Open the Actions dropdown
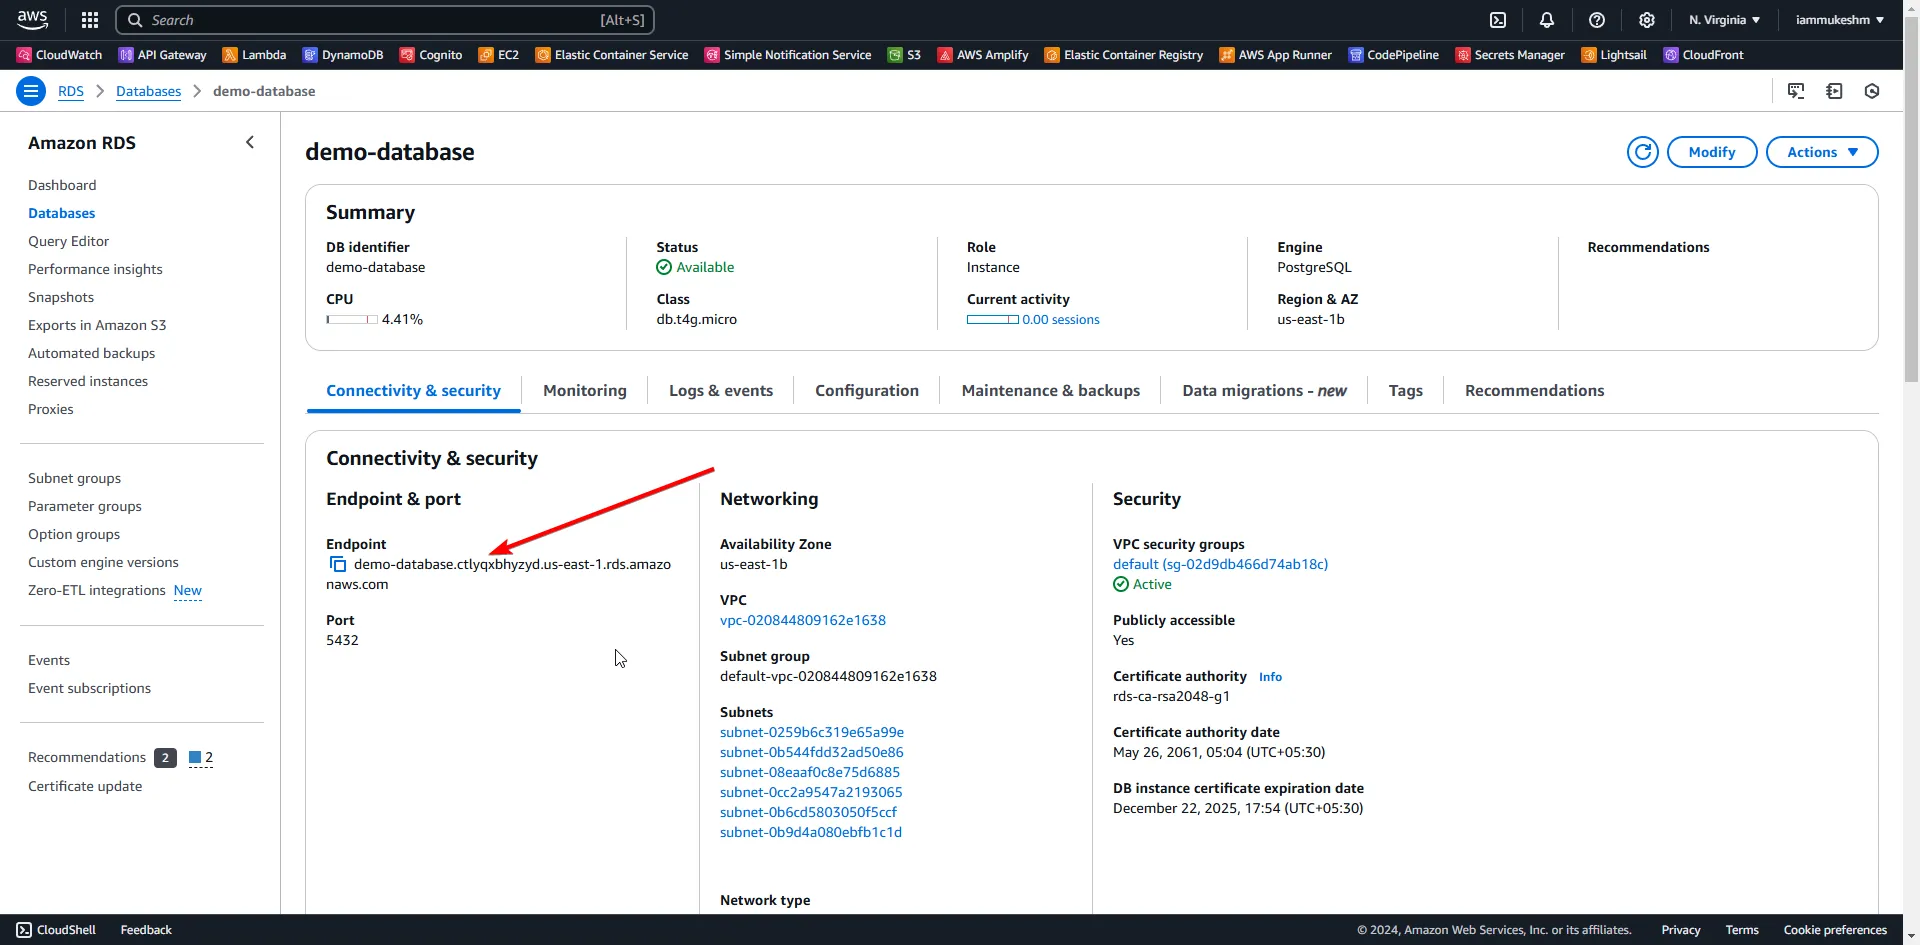The image size is (1920, 945). [x=1822, y=152]
